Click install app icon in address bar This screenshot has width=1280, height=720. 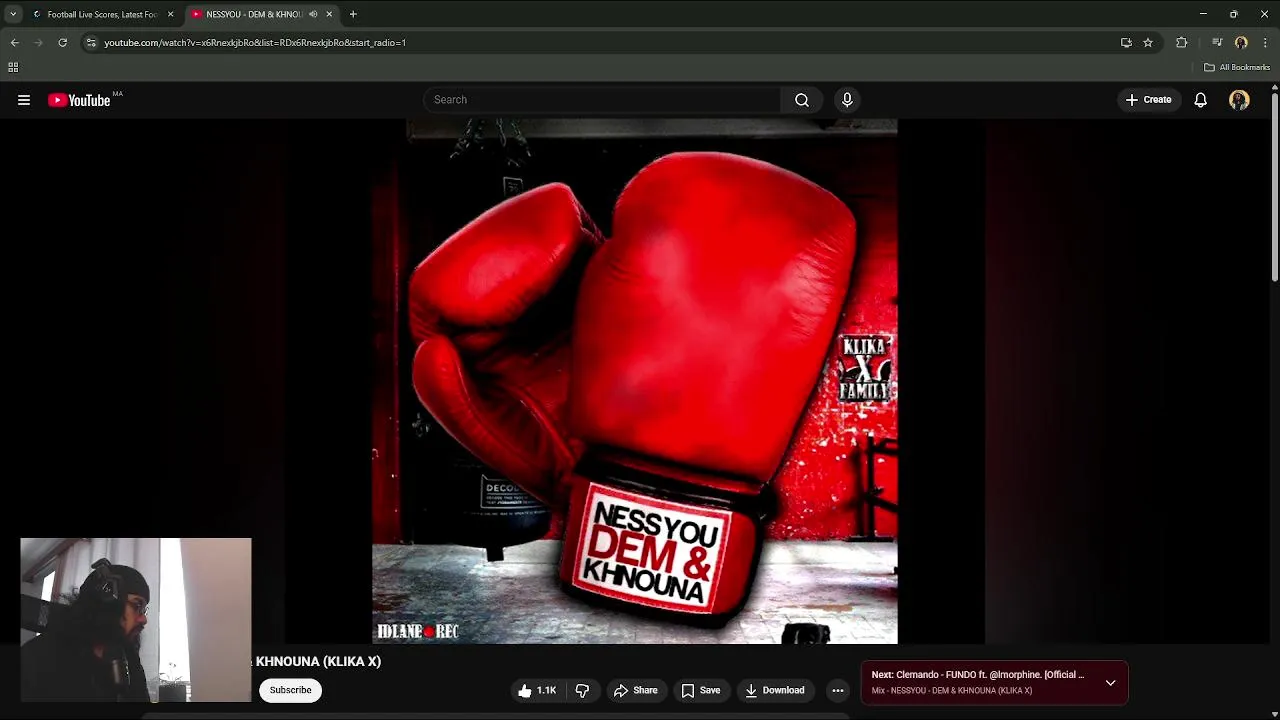[x=1126, y=42]
